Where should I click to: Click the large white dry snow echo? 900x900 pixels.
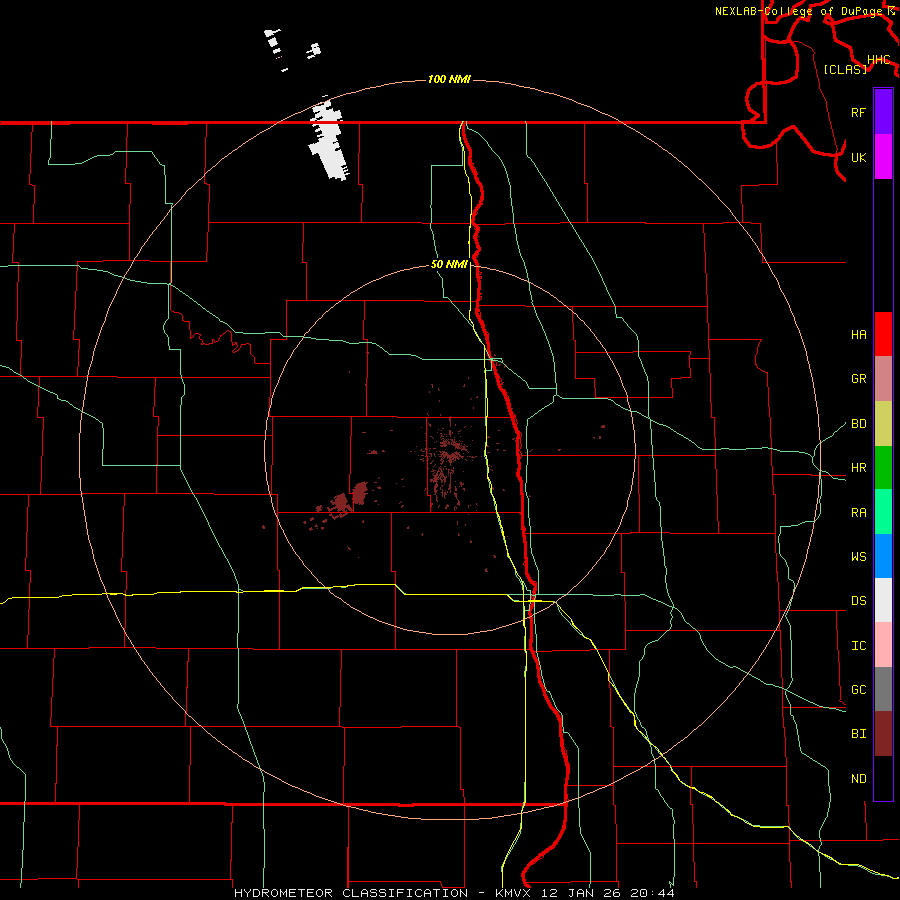[329, 139]
